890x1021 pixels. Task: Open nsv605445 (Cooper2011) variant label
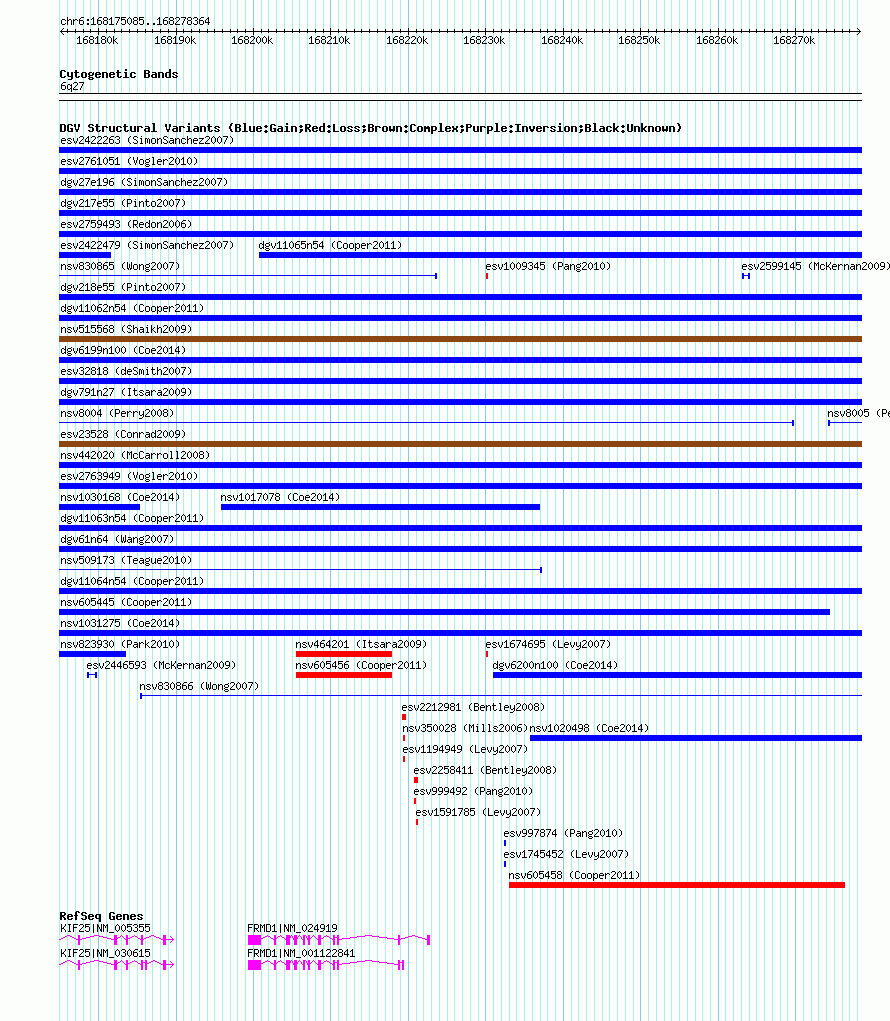(126, 602)
